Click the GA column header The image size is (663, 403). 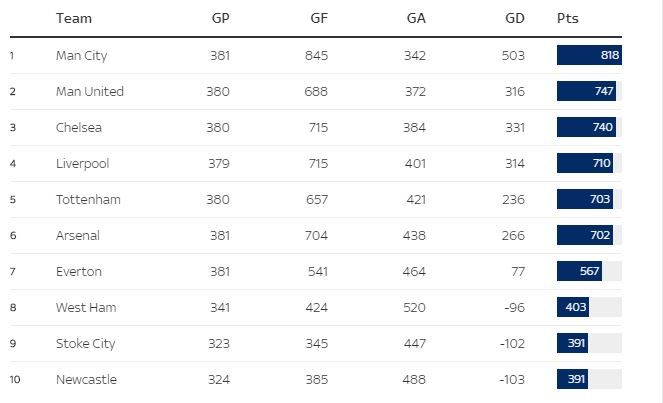pos(416,19)
